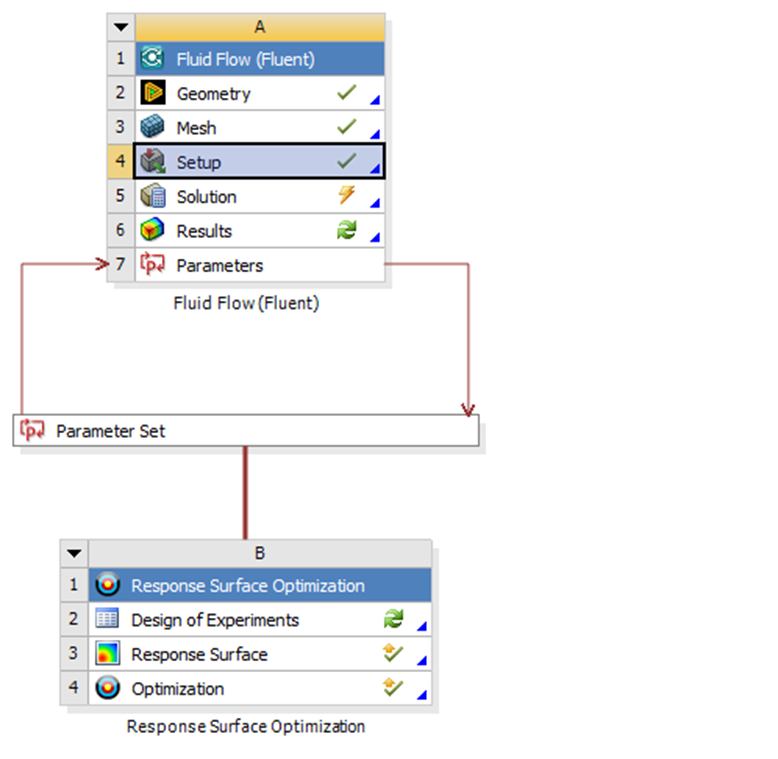Click the Geometry cell icon

tap(152, 93)
